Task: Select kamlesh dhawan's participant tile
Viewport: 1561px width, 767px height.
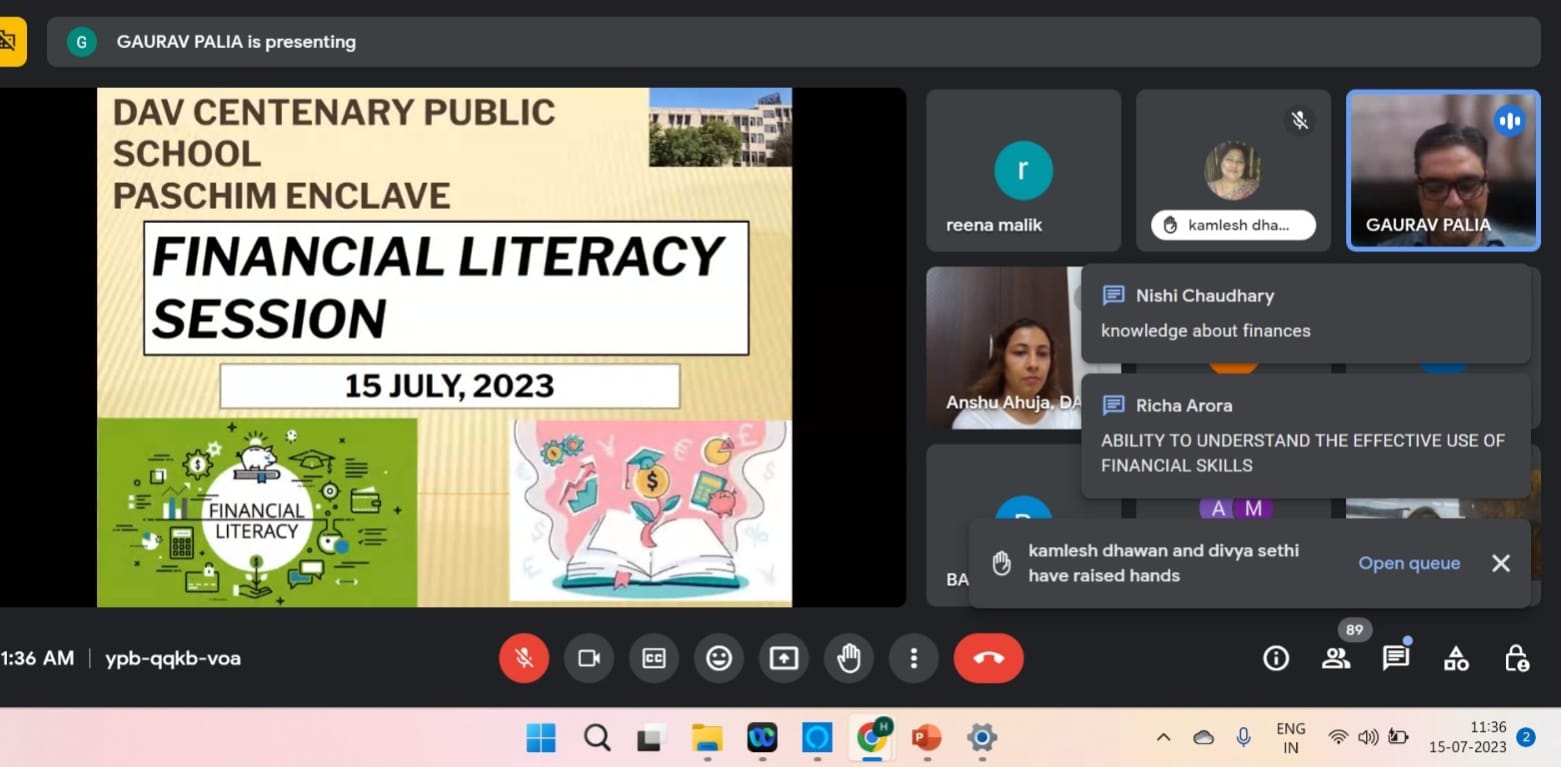Action: tap(1233, 170)
